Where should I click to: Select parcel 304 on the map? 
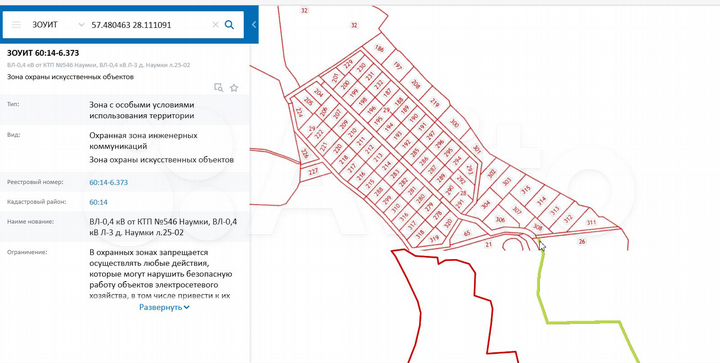[x=485, y=205]
